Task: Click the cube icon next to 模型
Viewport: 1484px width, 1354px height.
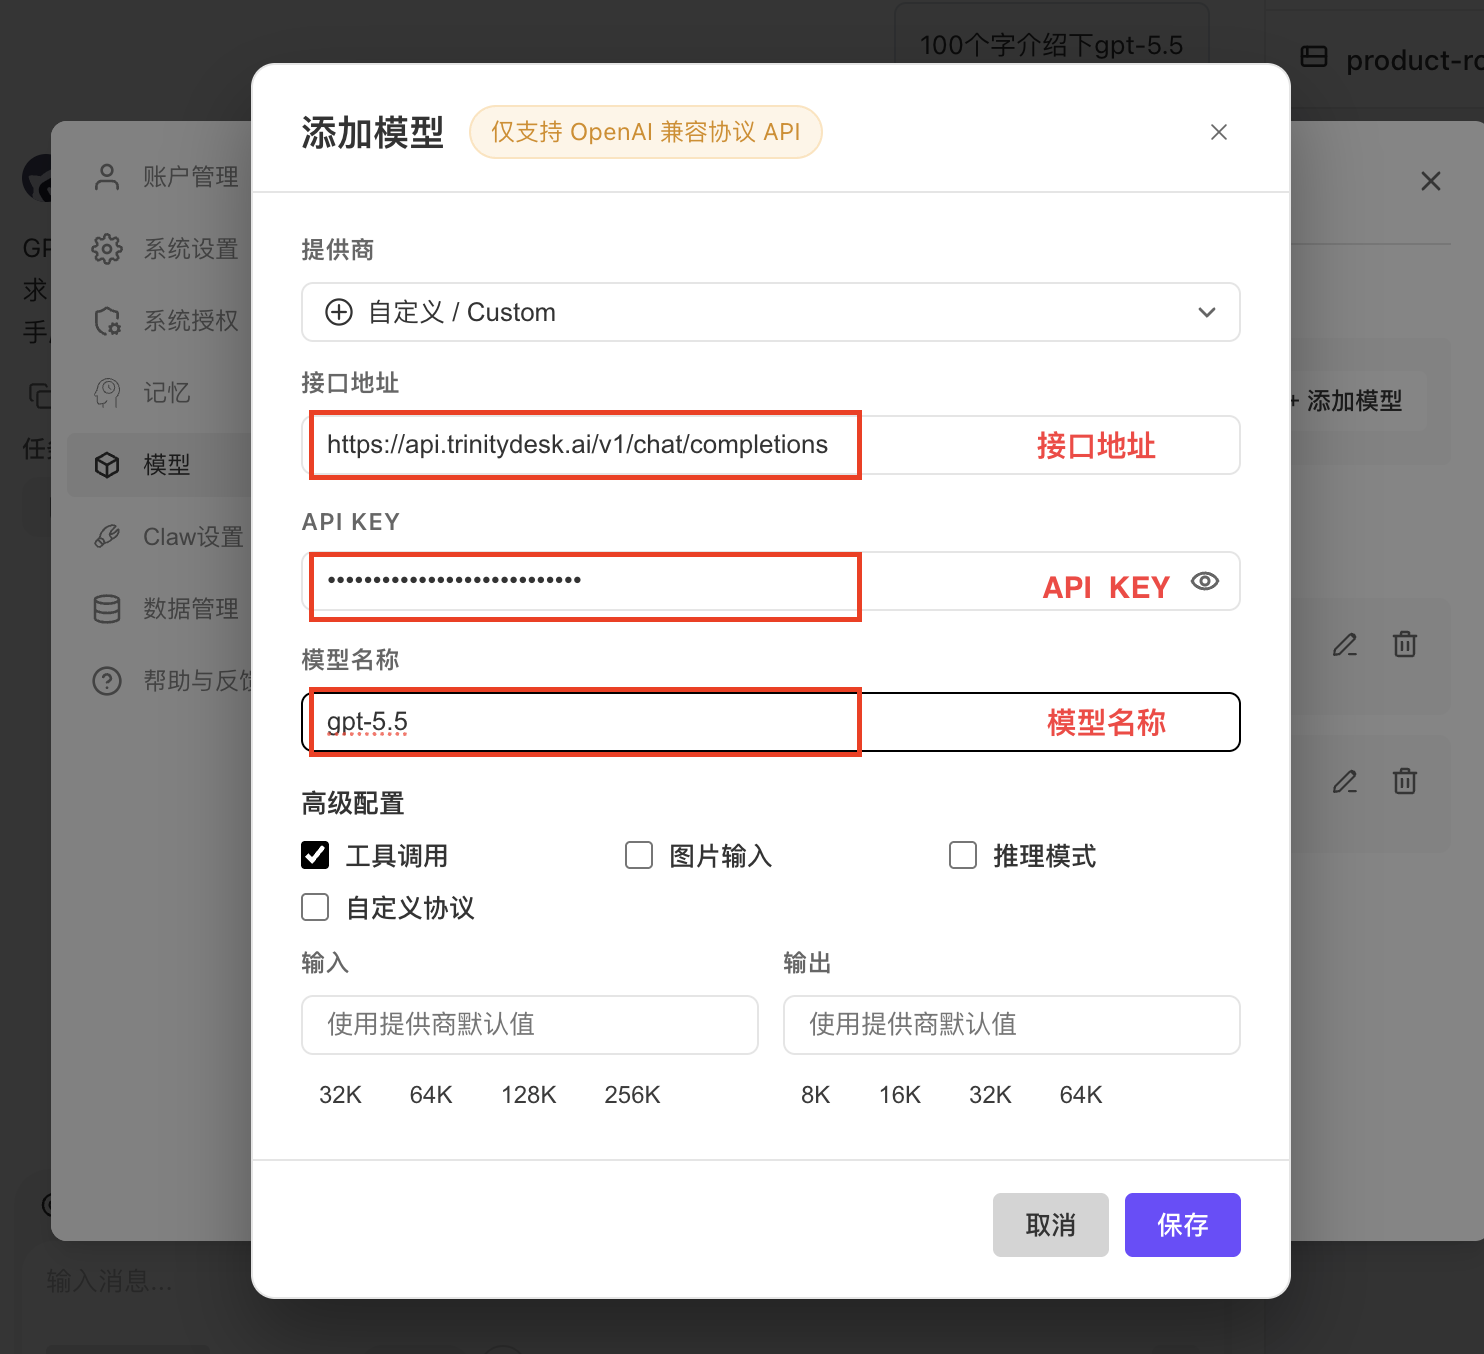Action: point(107,465)
